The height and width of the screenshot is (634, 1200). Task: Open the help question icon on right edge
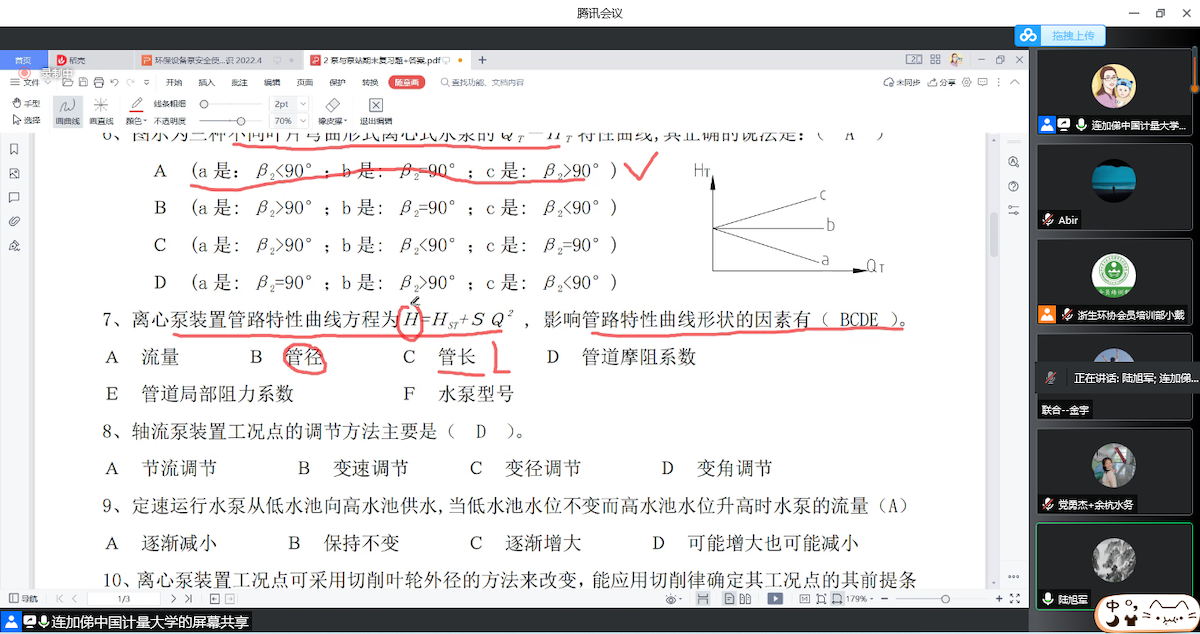click(1014, 186)
